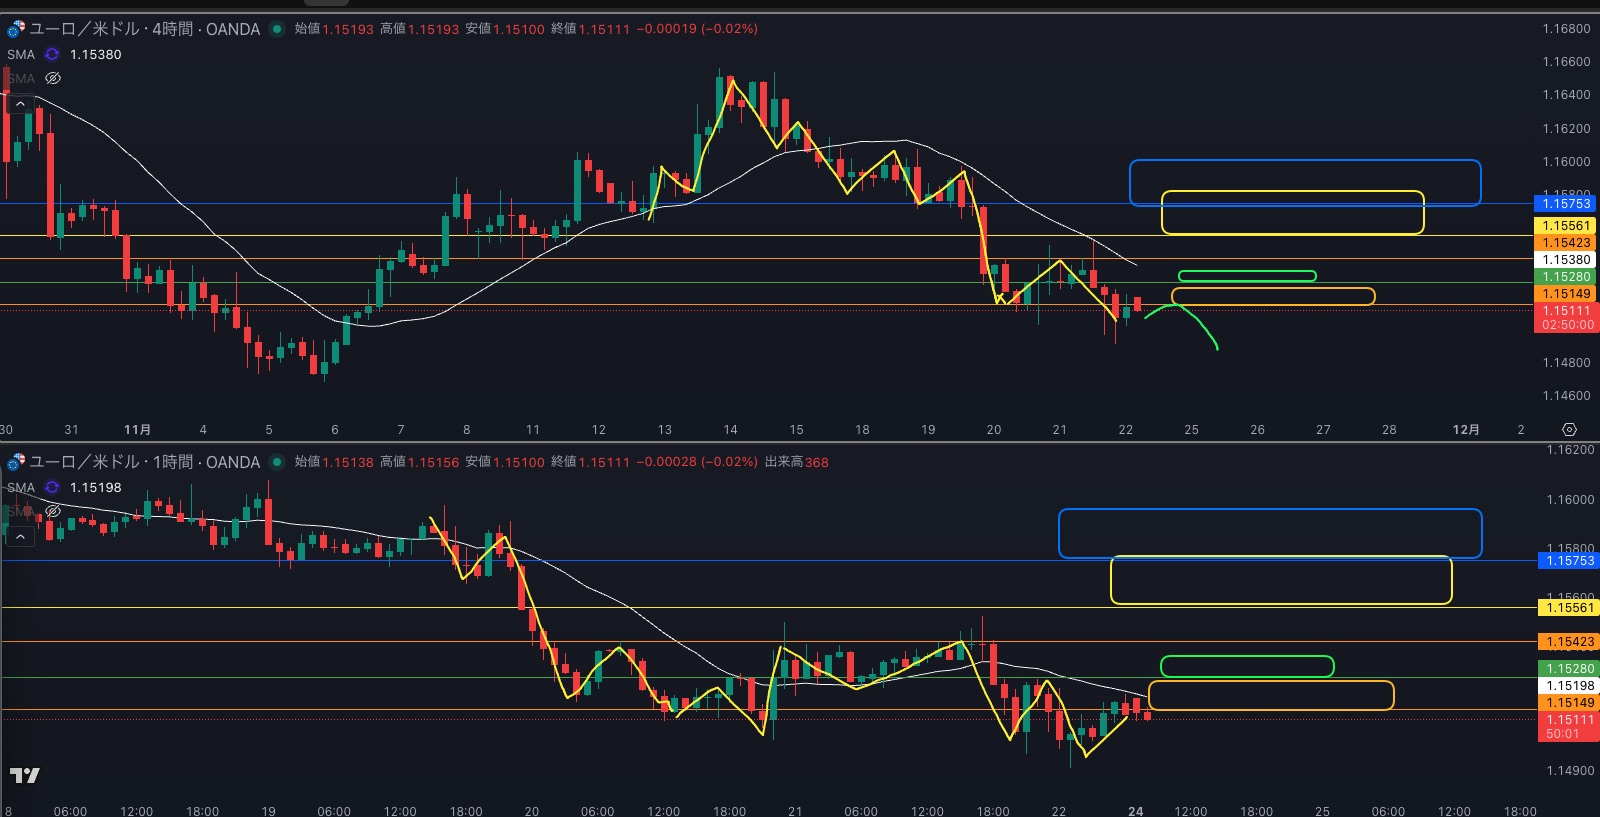1600x817 pixels.
Task: Click the EUR/USD flag icon on 4-hour chart
Action: pyautogui.click(x=16, y=29)
